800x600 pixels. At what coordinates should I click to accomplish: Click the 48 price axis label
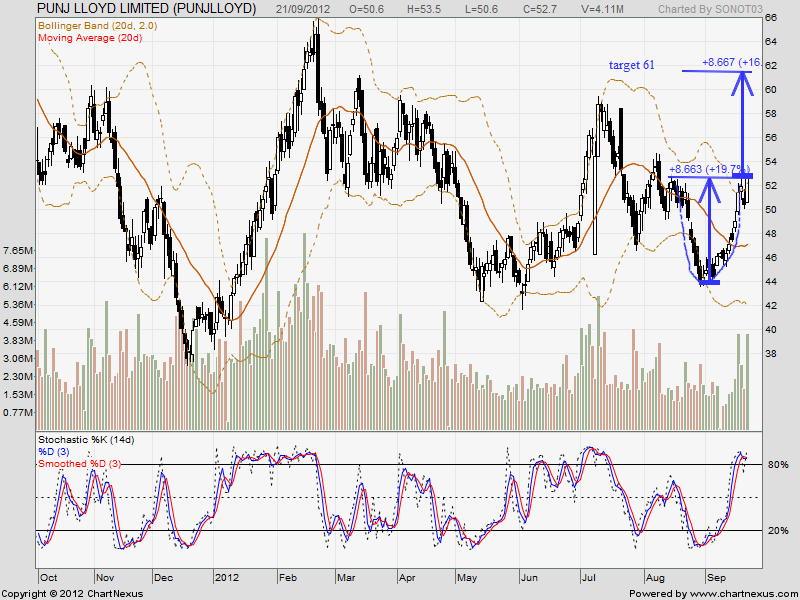(771, 234)
